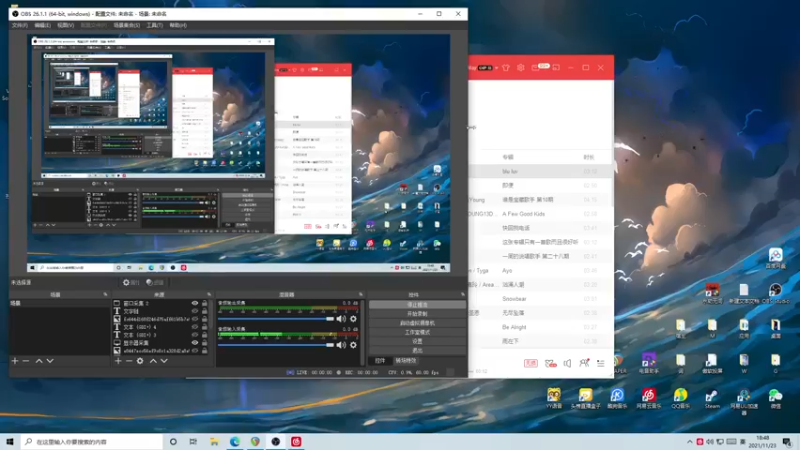The image size is (800, 450).
Task: Toggle lock on 显示器采集 source
Action: [205, 343]
